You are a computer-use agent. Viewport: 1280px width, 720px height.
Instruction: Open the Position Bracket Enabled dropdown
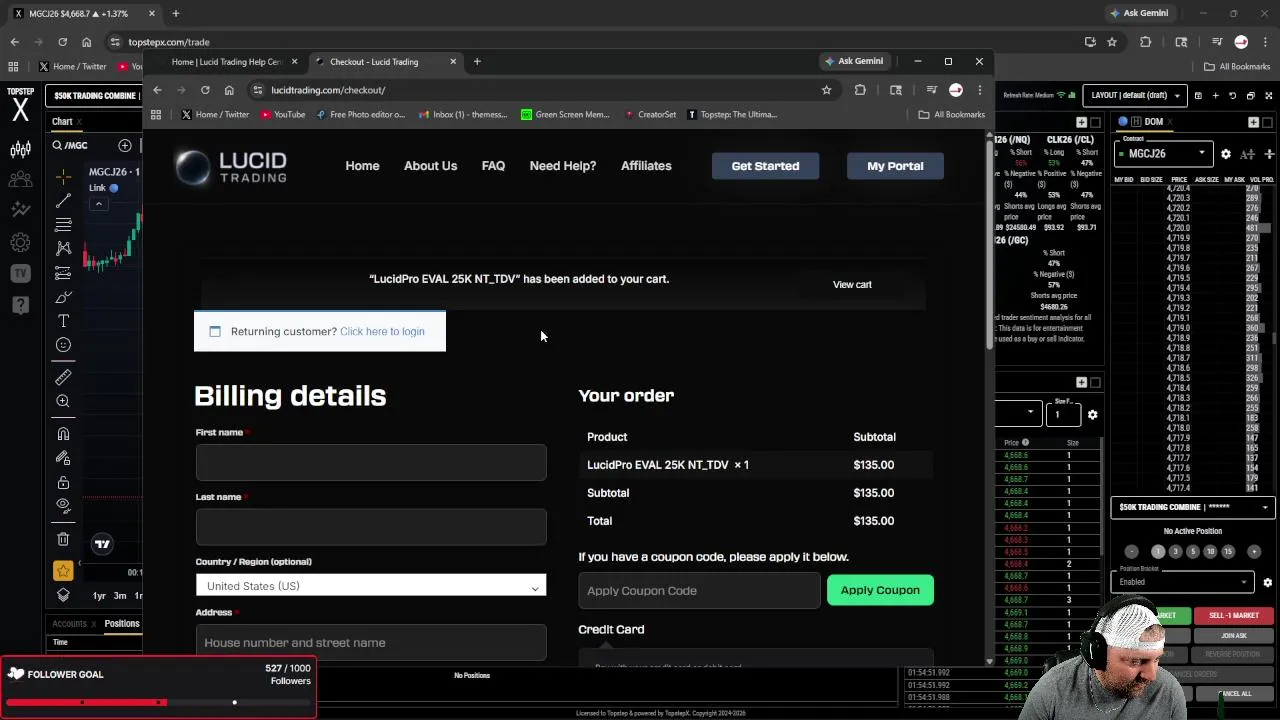[x=1183, y=582]
